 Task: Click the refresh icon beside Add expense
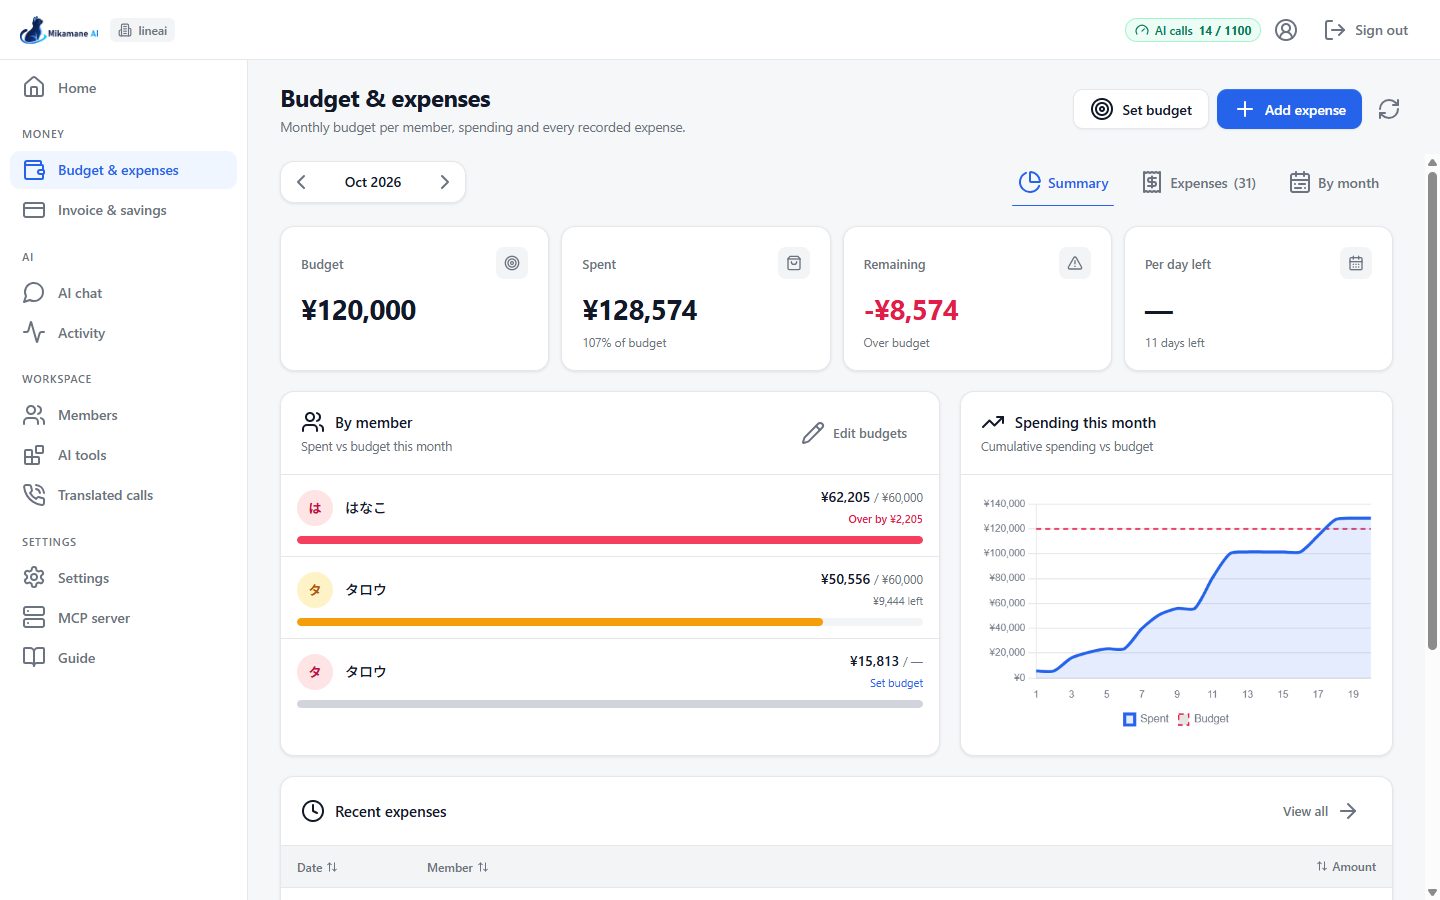[1389, 109]
